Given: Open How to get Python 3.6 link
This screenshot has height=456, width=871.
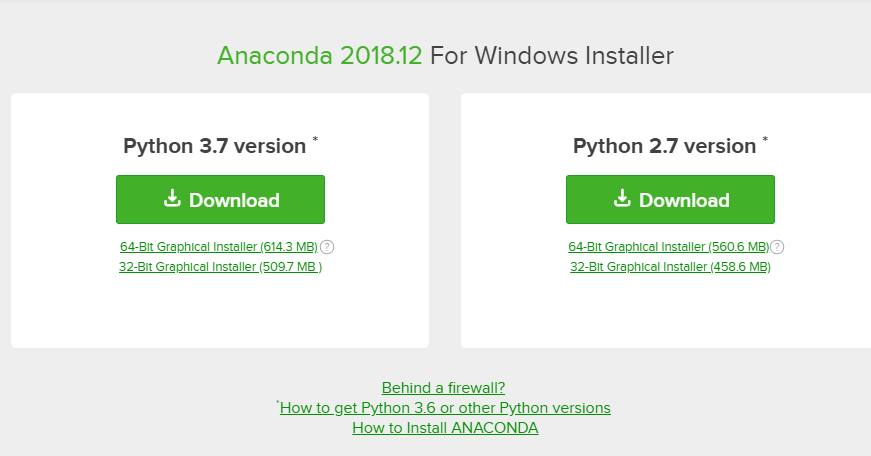Looking at the screenshot, I should [445, 408].
